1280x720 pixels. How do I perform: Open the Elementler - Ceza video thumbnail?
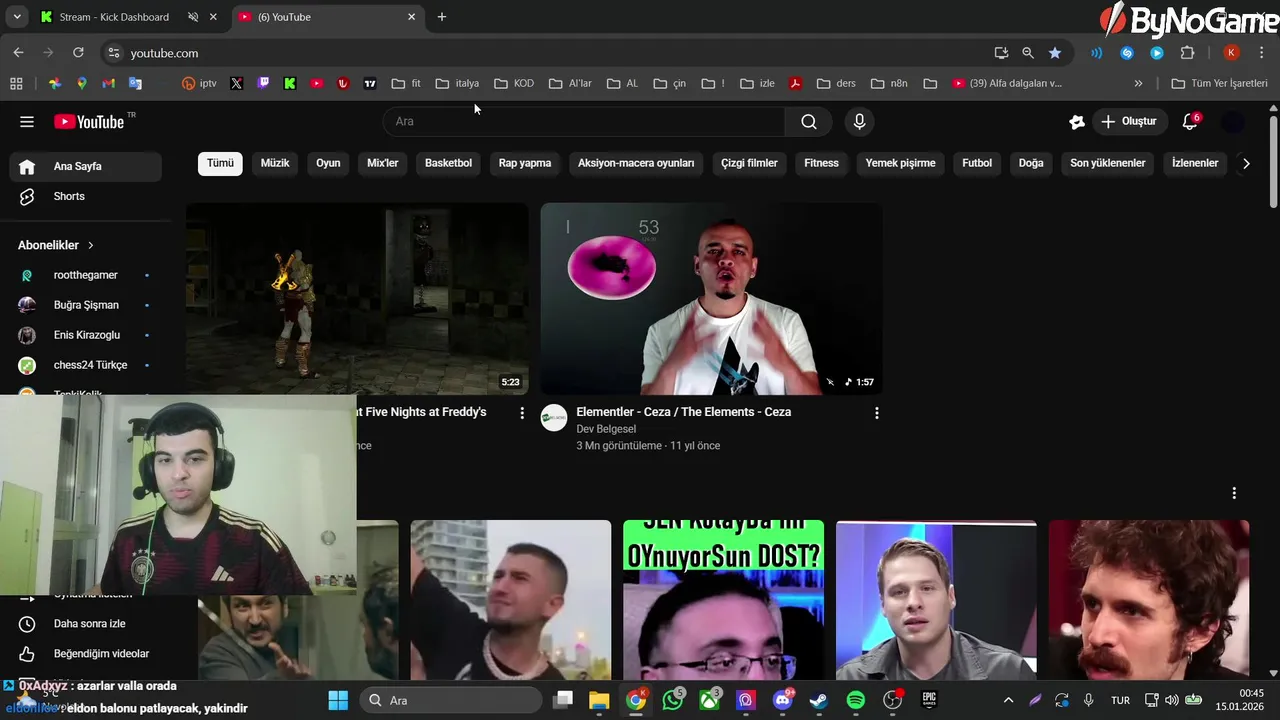[711, 299]
